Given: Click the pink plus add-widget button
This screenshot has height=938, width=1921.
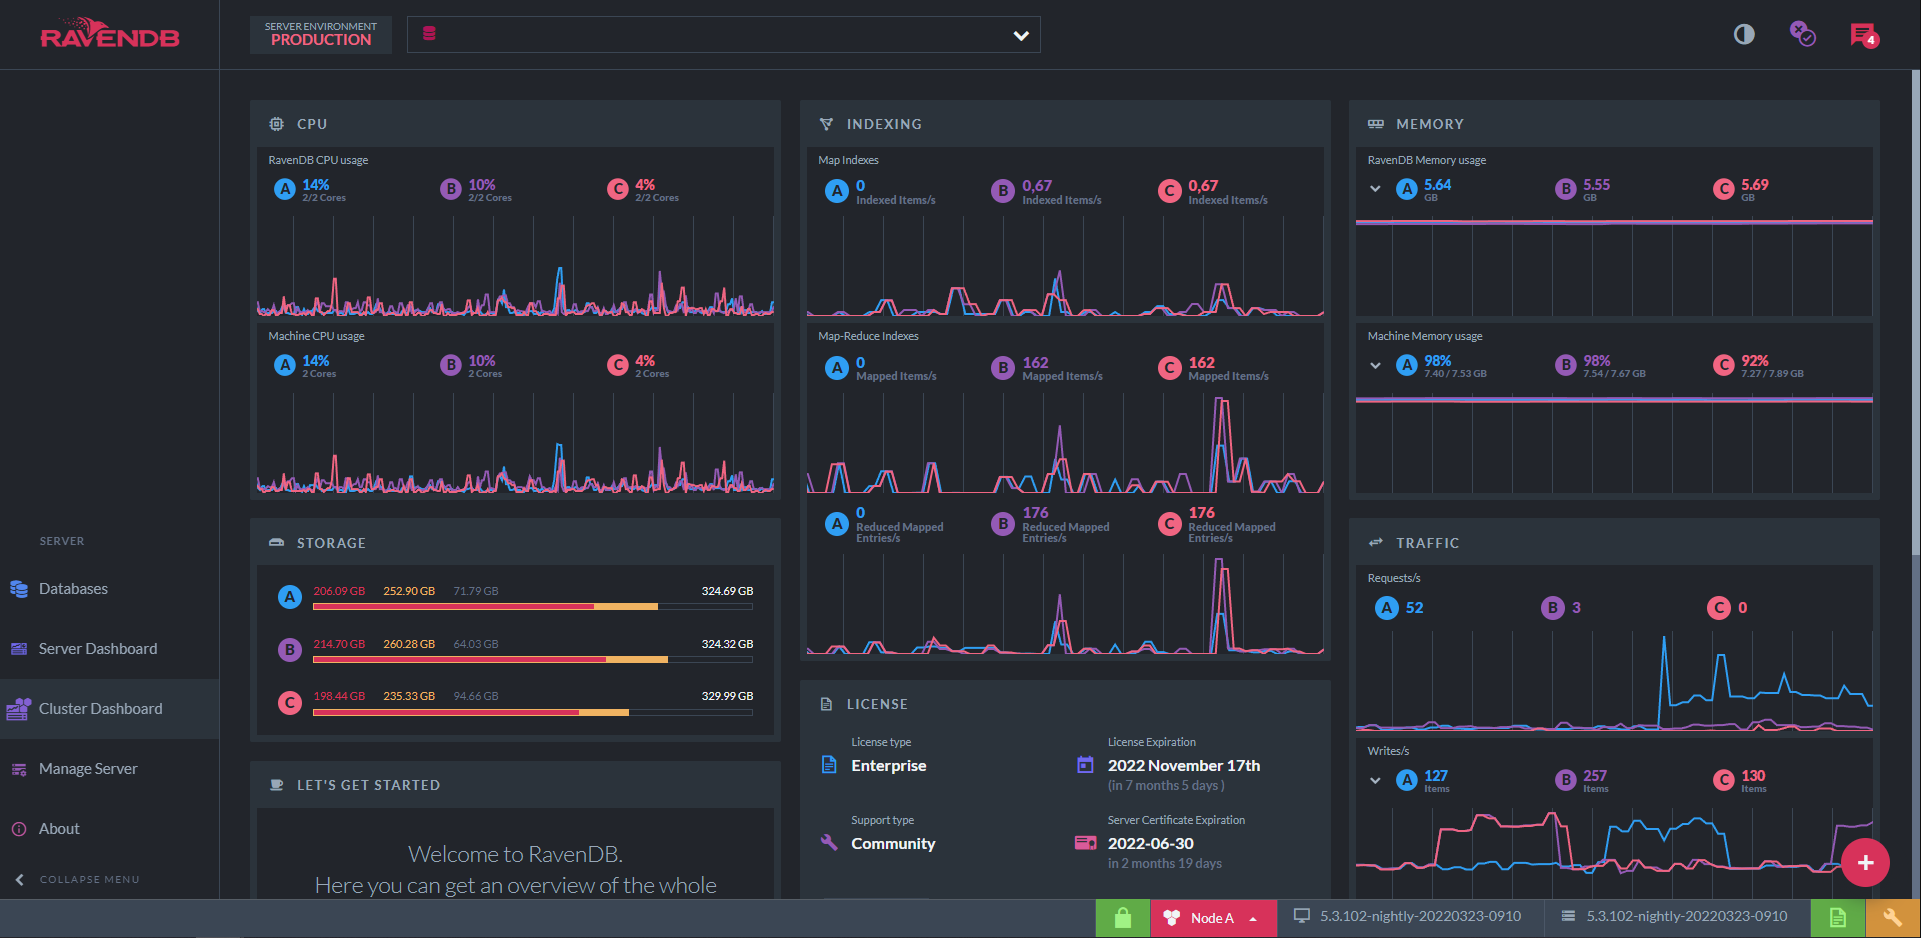Looking at the screenshot, I should (1865, 862).
